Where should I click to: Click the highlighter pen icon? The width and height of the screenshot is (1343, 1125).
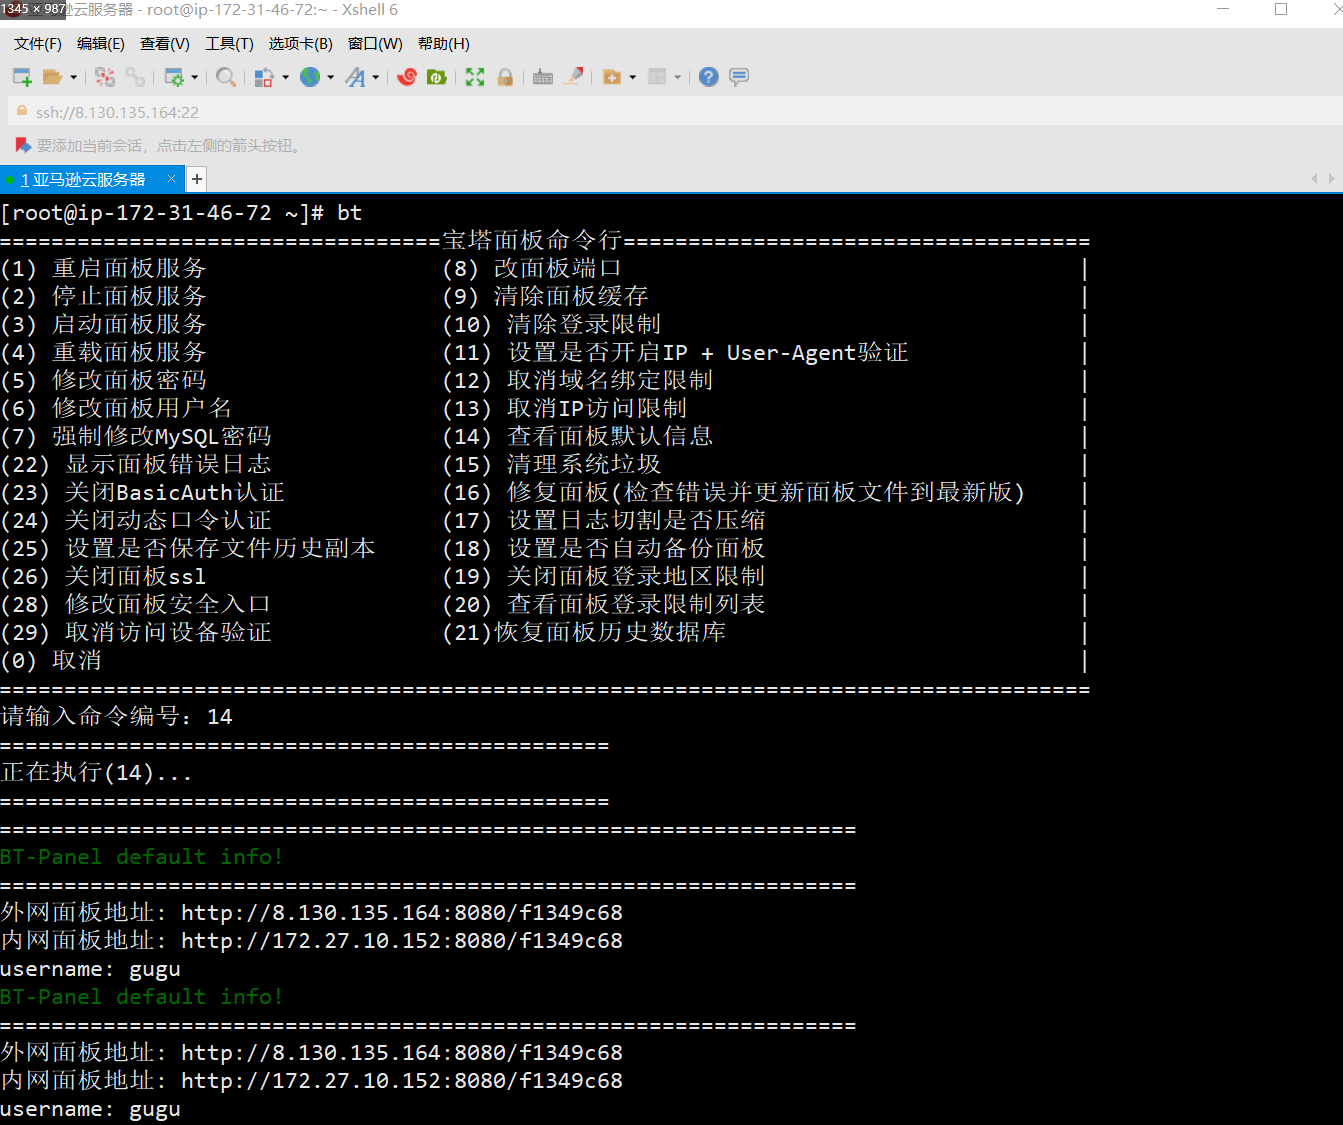[x=574, y=77]
